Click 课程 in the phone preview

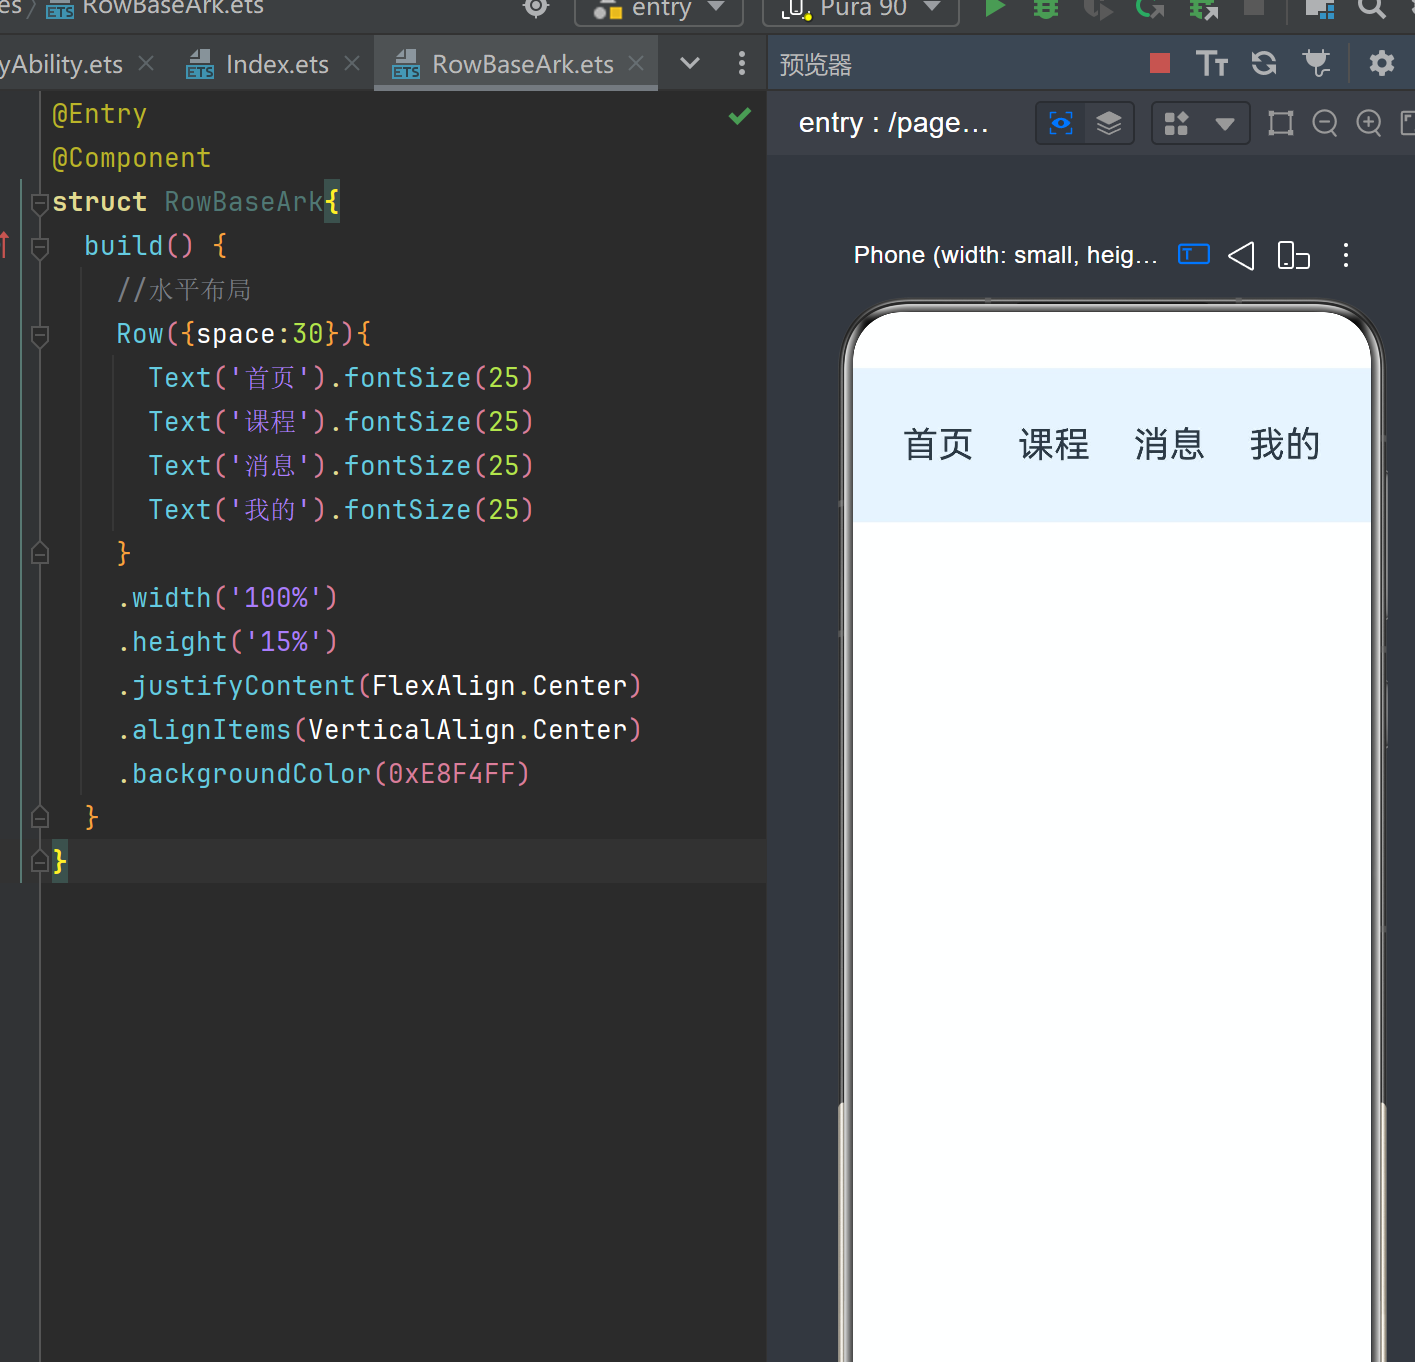1054,444
